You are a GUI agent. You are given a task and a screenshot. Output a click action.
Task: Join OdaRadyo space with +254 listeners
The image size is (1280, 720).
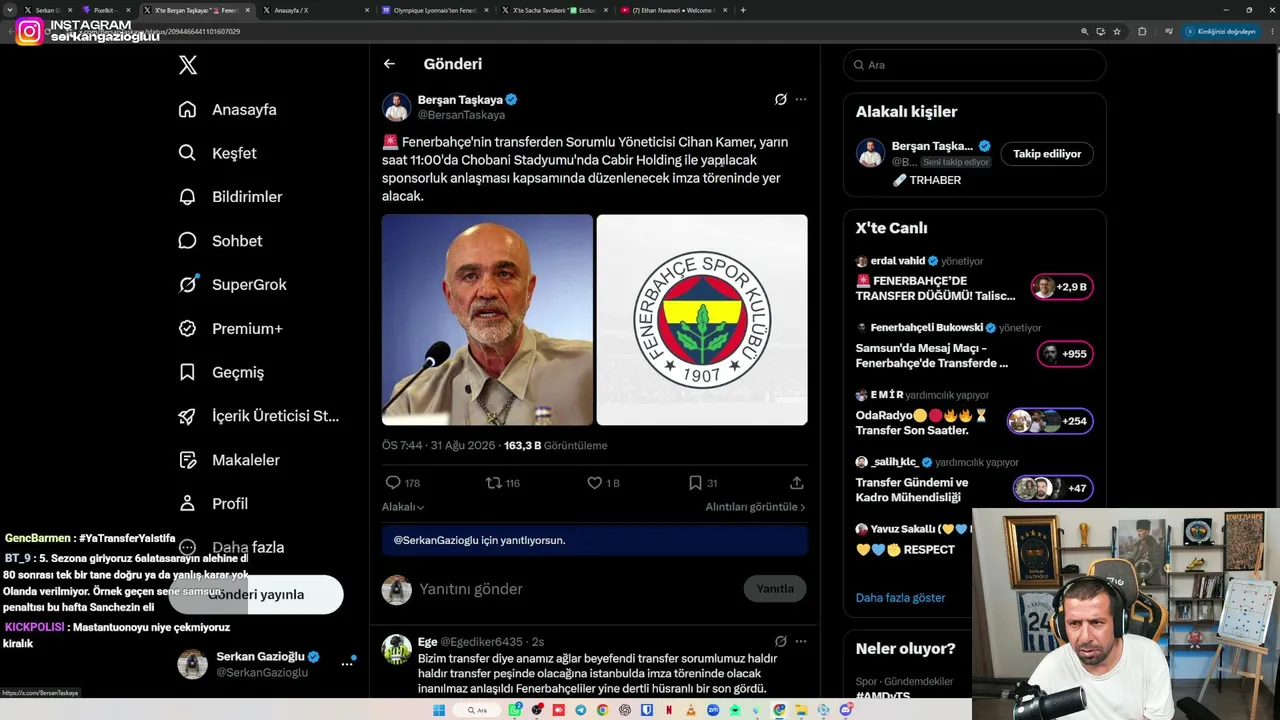1050,421
